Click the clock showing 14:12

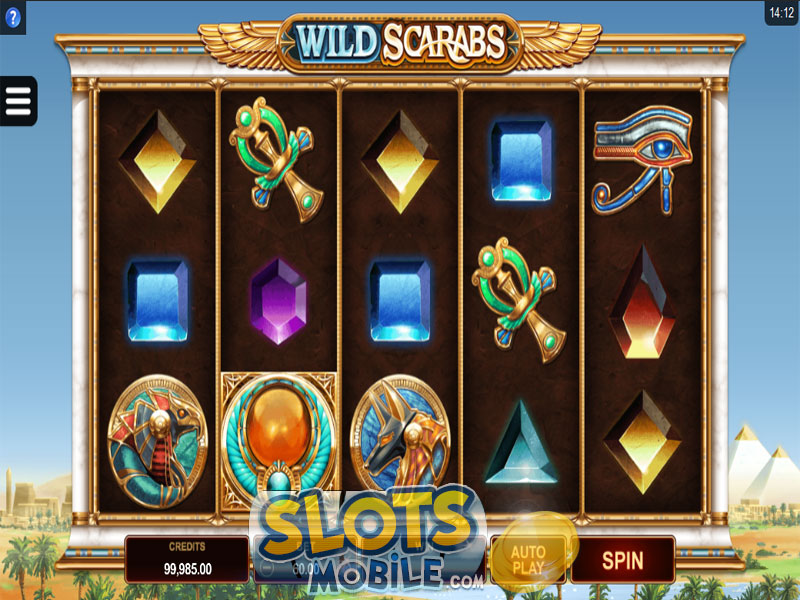point(782,13)
